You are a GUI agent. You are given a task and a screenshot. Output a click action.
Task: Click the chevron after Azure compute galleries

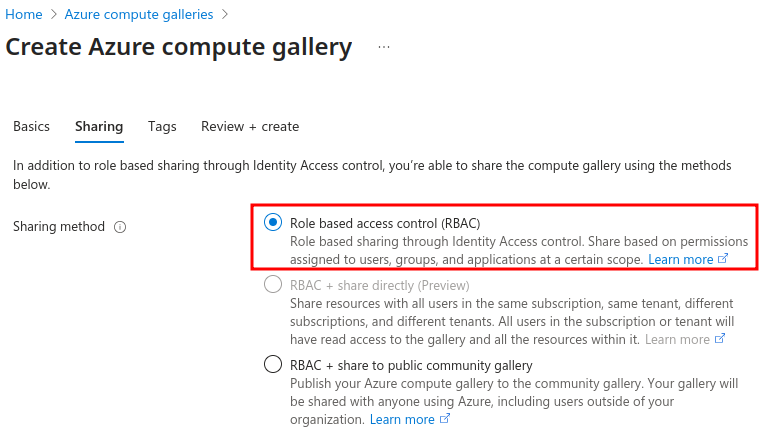tap(225, 15)
